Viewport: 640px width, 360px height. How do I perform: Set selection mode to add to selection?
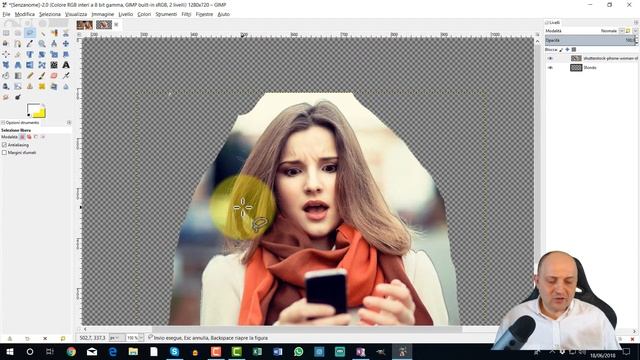(29, 137)
